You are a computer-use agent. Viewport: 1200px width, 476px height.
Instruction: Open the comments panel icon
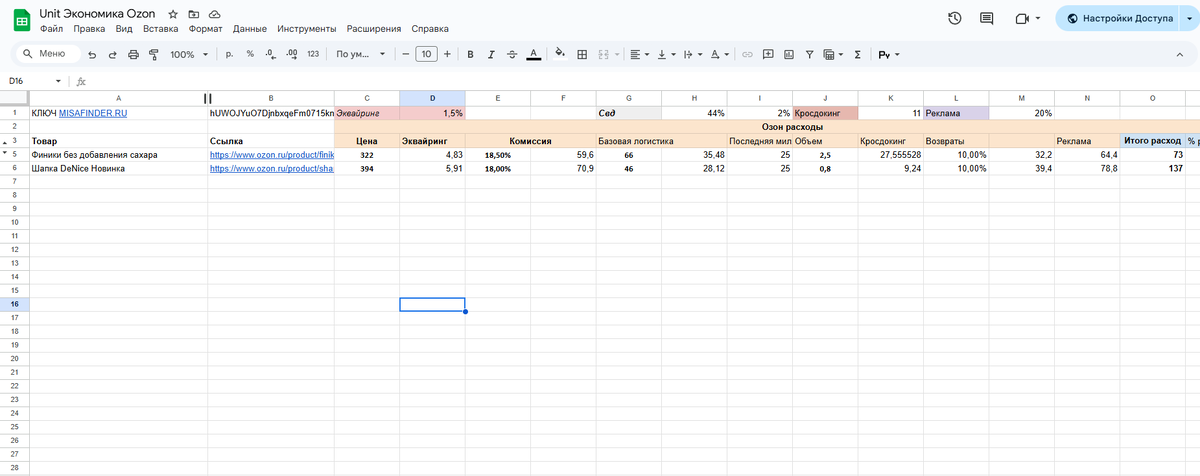coord(987,18)
